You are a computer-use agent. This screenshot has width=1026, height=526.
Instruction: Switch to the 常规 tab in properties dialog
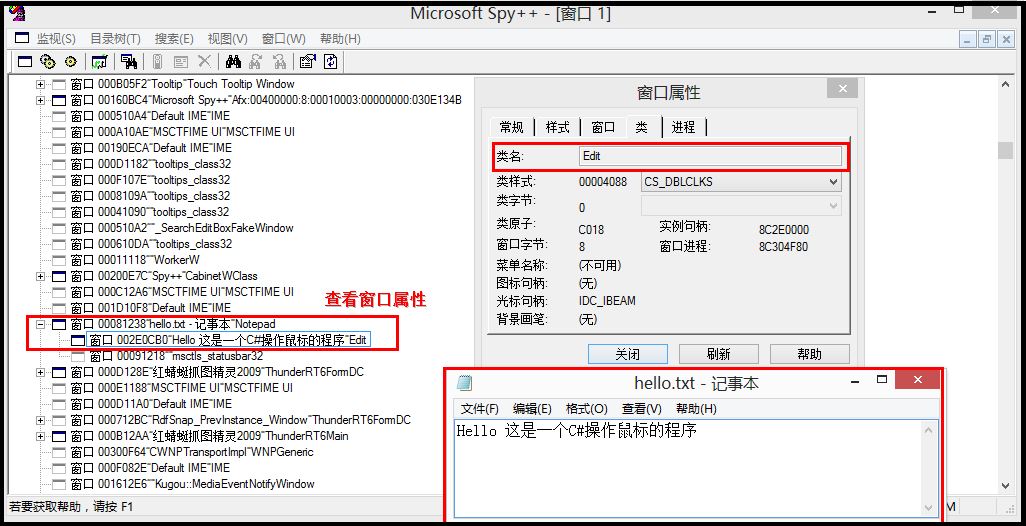(512, 127)
